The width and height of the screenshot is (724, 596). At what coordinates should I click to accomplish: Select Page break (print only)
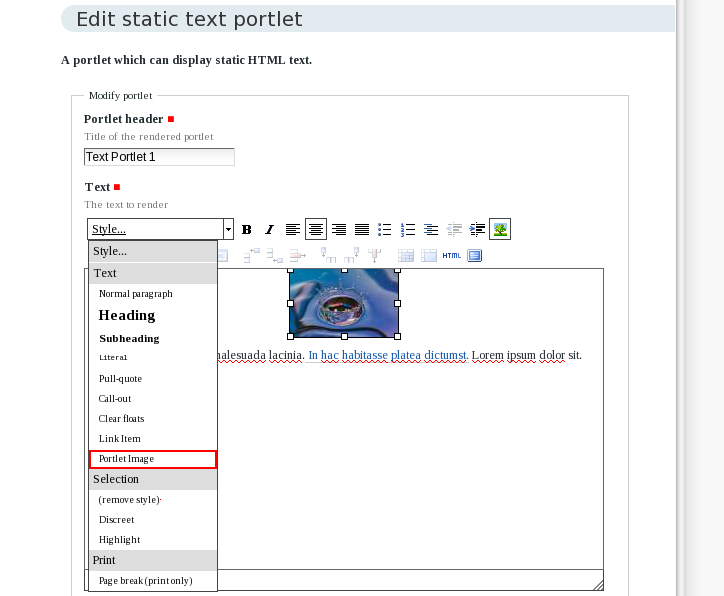point(153,581)
